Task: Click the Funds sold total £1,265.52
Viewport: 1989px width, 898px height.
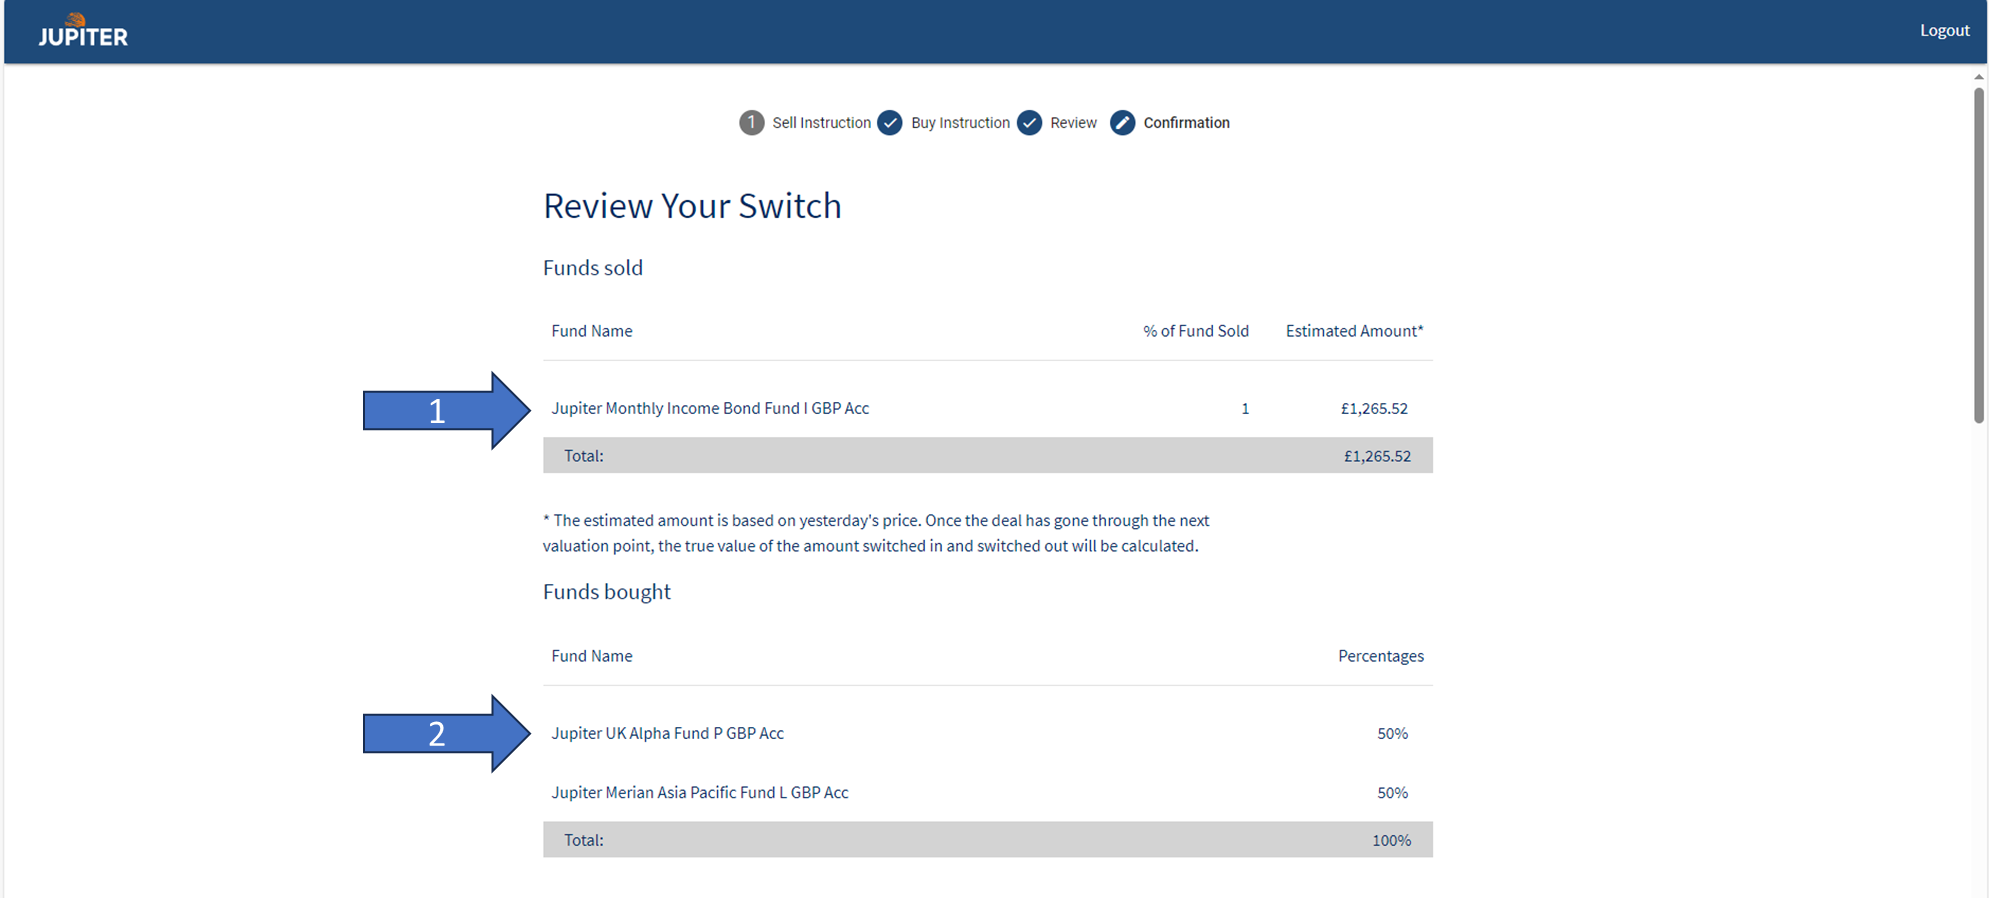Action: [1377, 456]
